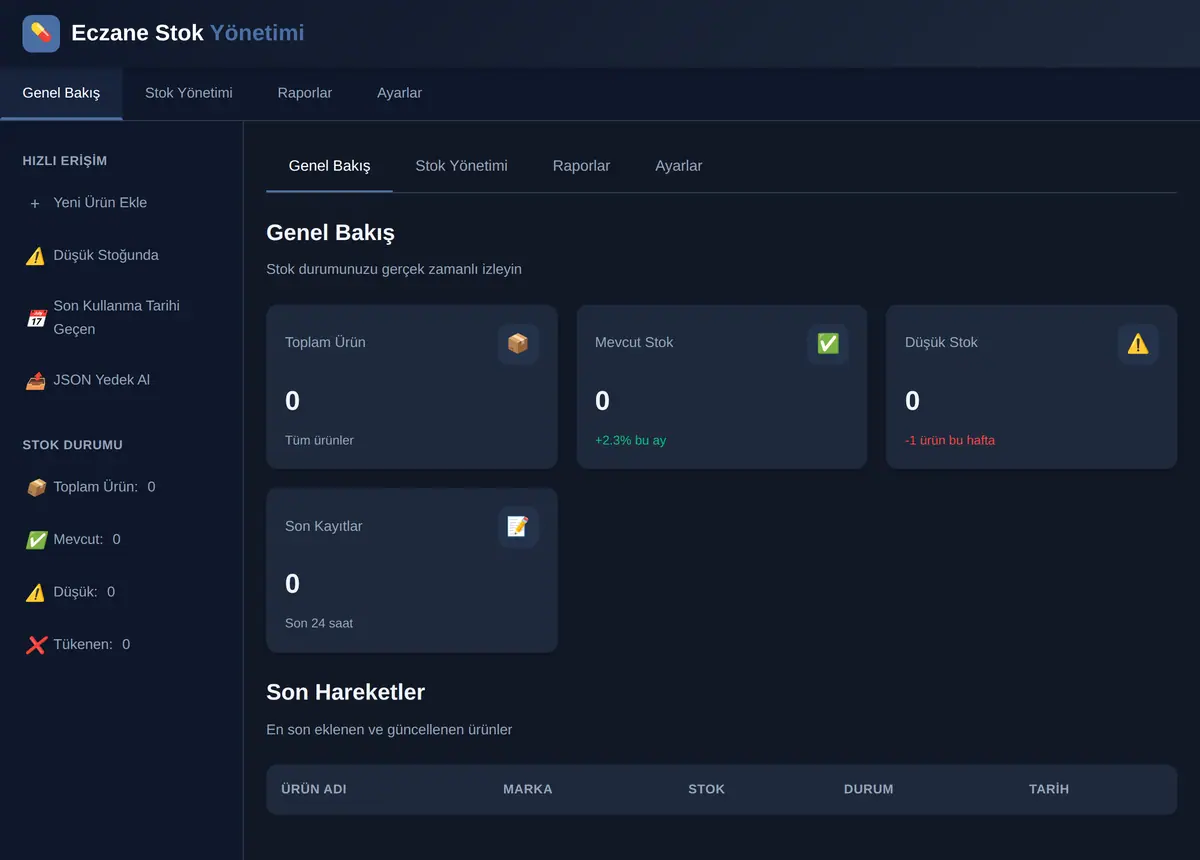
Task: Click the calendar icon for Son Kullanma Tarihi
Action: click(x=36, y=319)
